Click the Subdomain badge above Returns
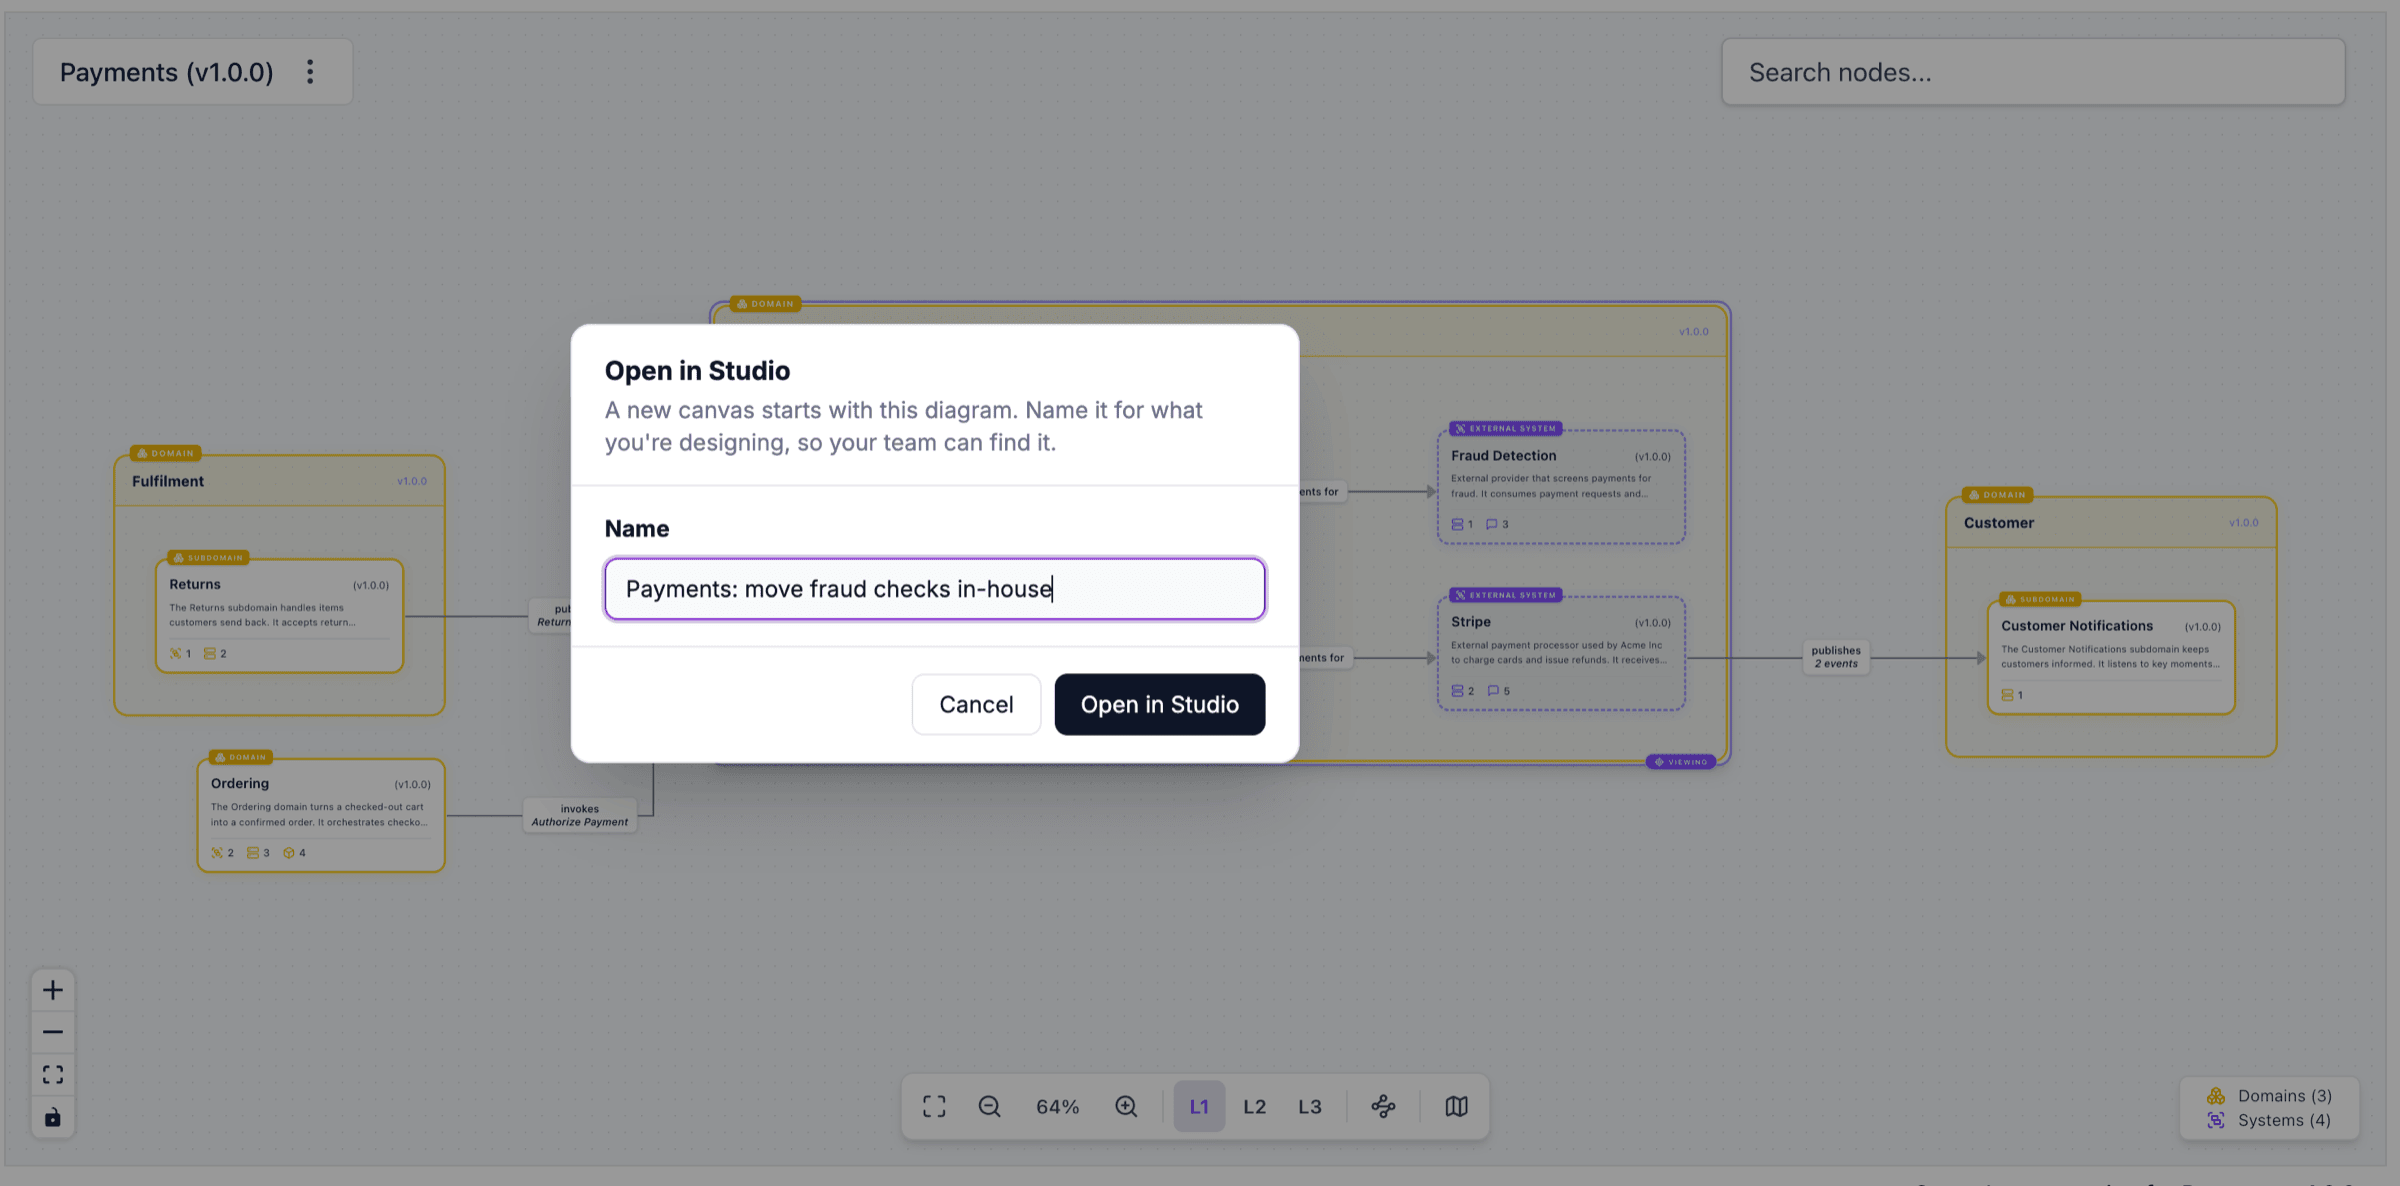 (x=208, y=557)
